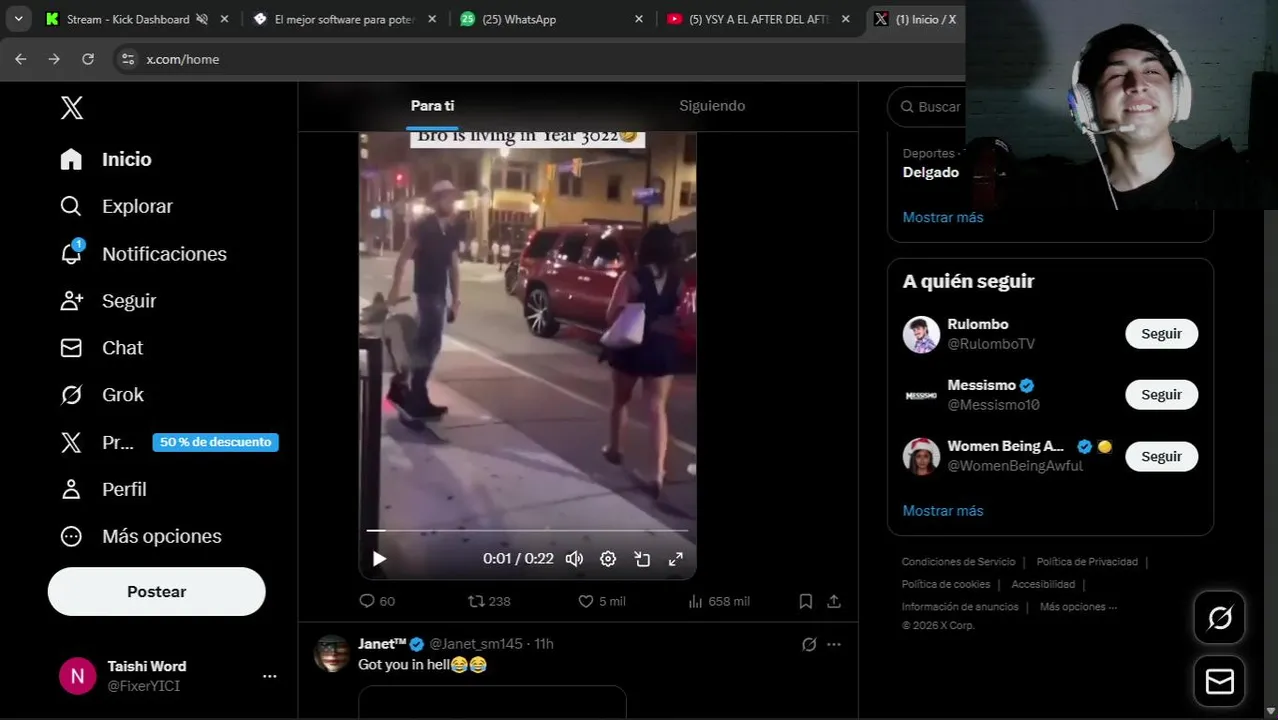Open Política de cookies link
The height and width of the screenshot is (720, 1278).
click(946, 584)
